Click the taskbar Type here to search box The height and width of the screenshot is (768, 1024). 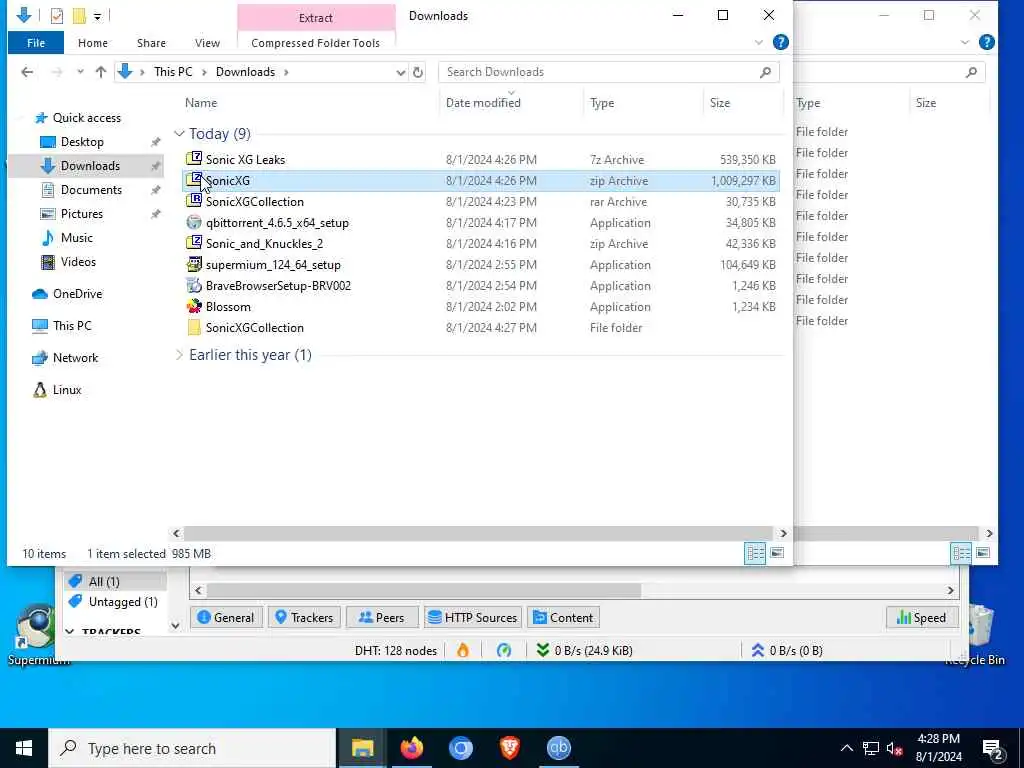(192, 748)
